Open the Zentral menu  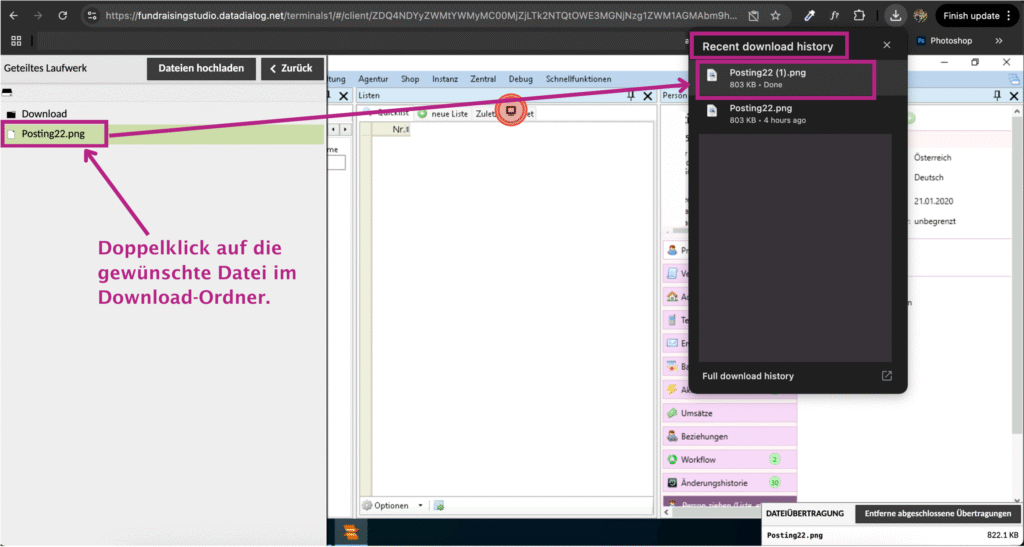click(483, 79)
